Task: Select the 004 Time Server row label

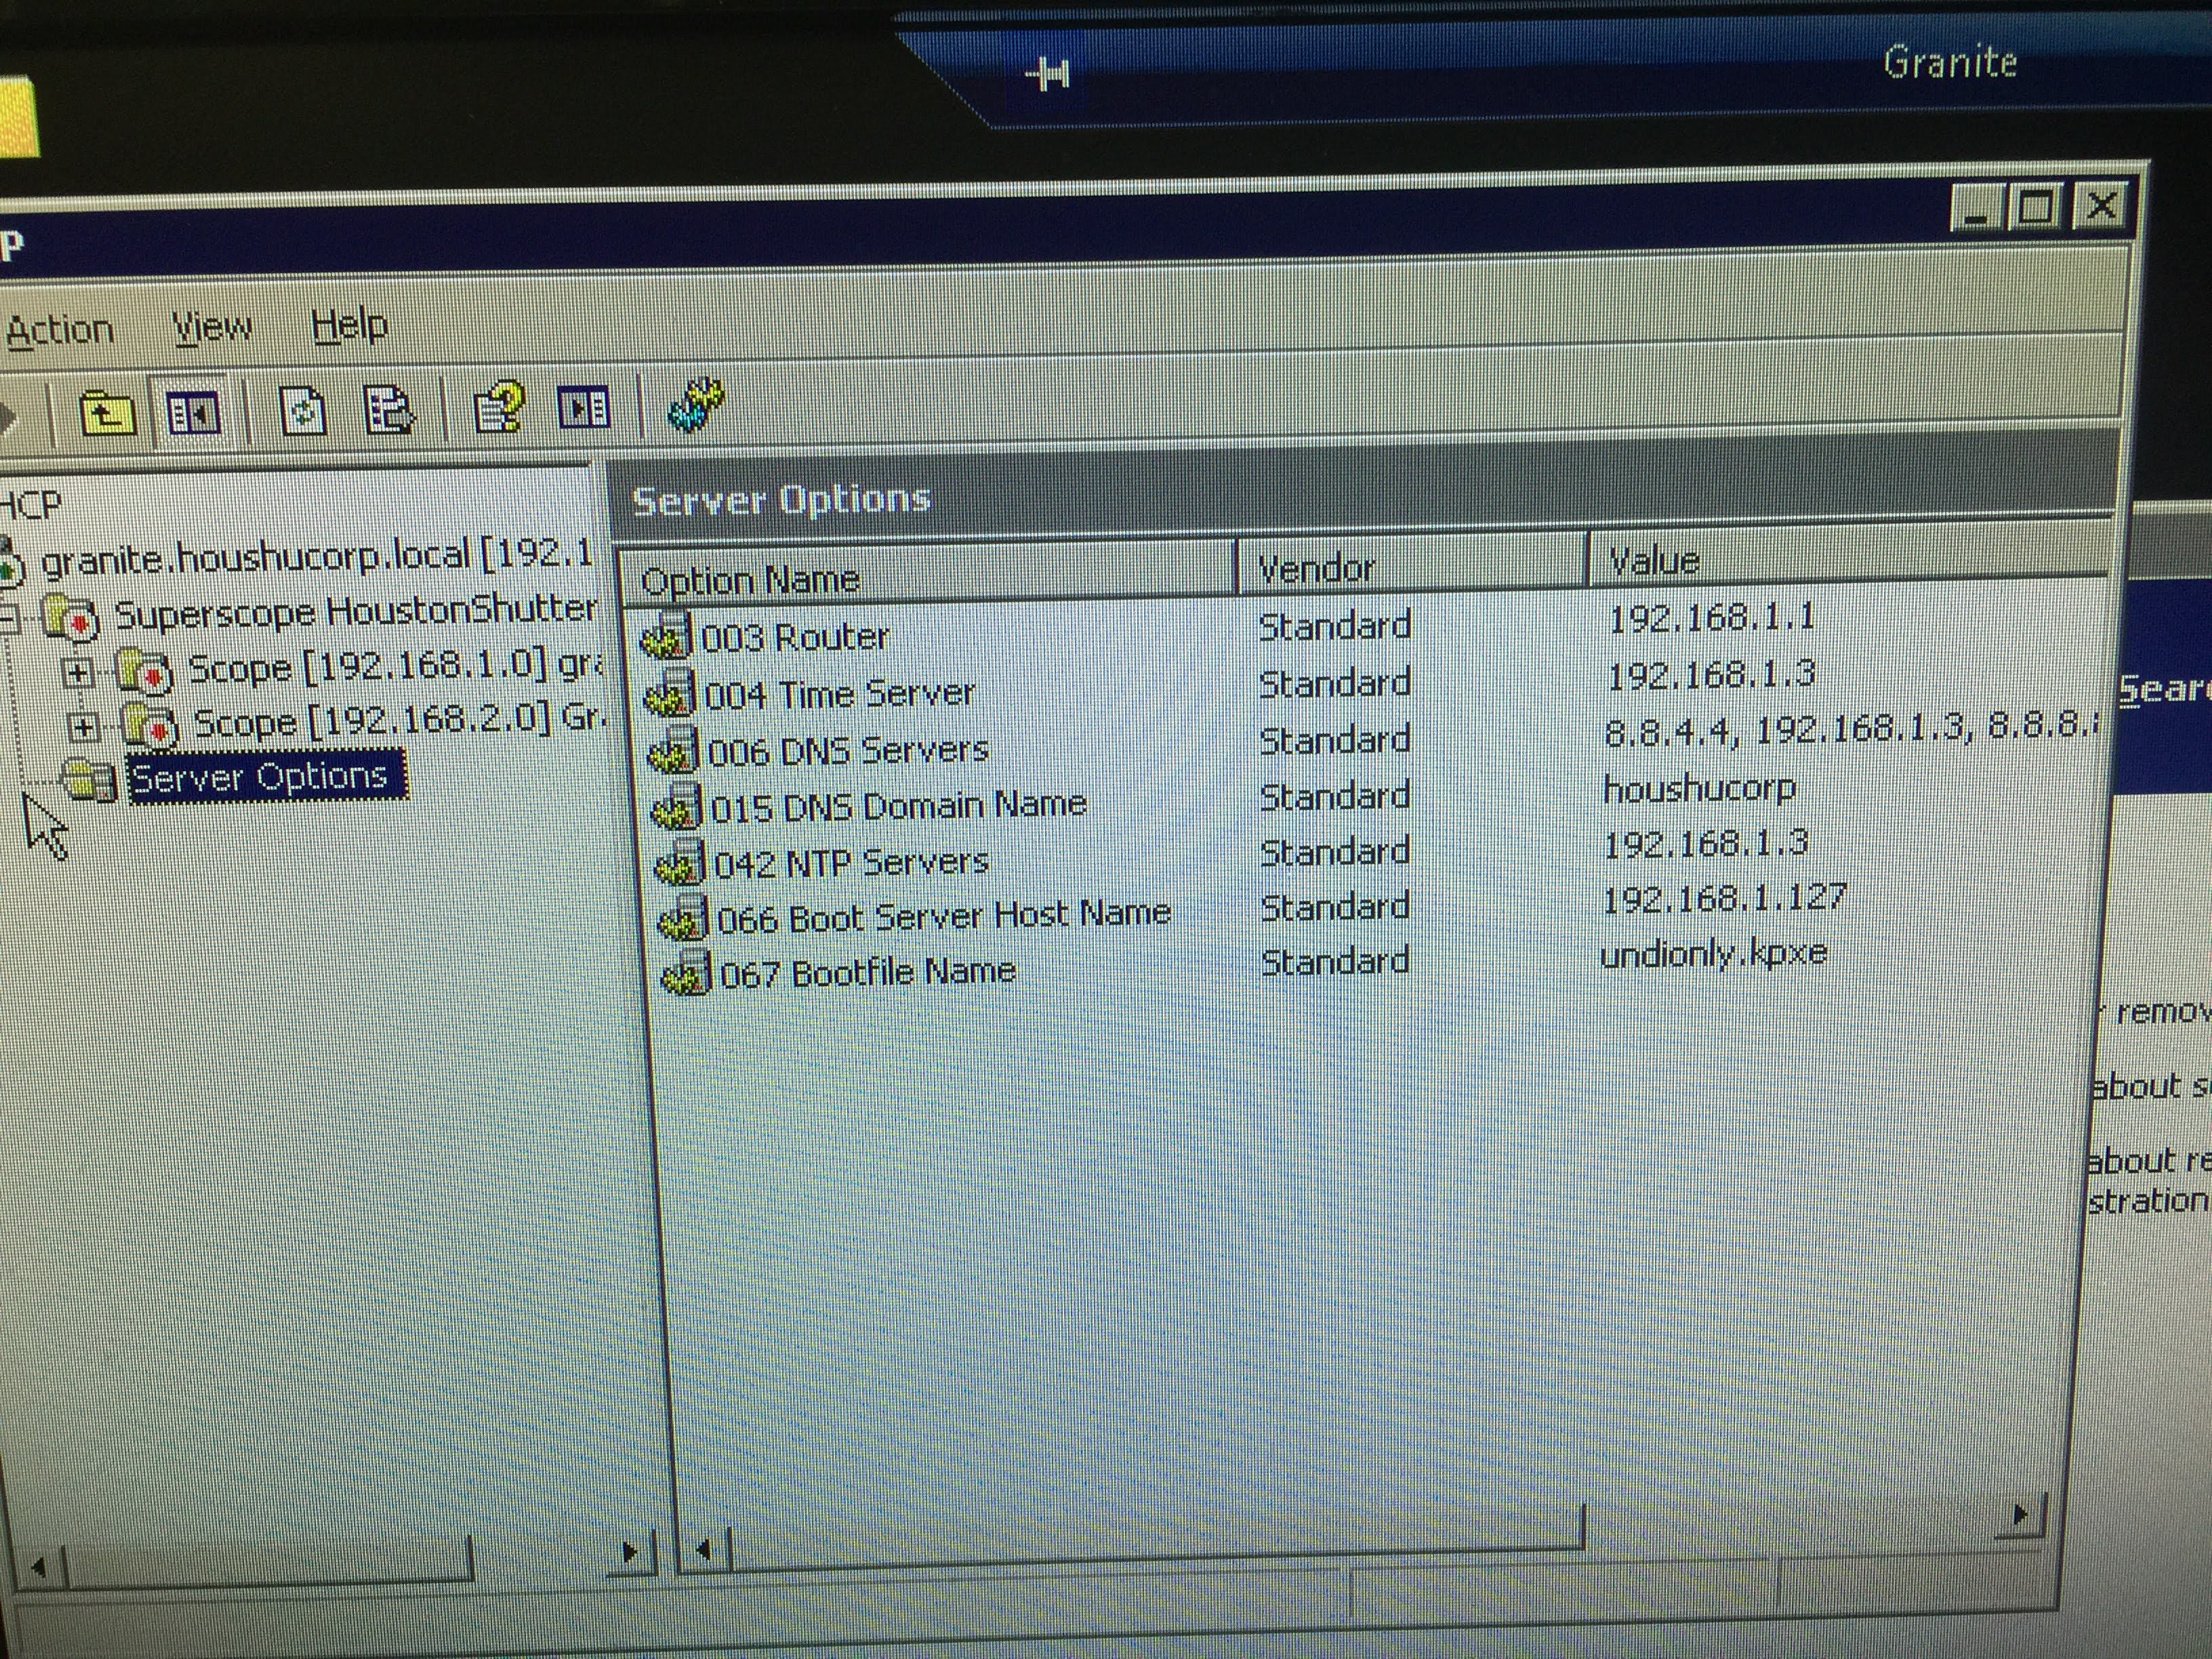Action: pos(840,693)
